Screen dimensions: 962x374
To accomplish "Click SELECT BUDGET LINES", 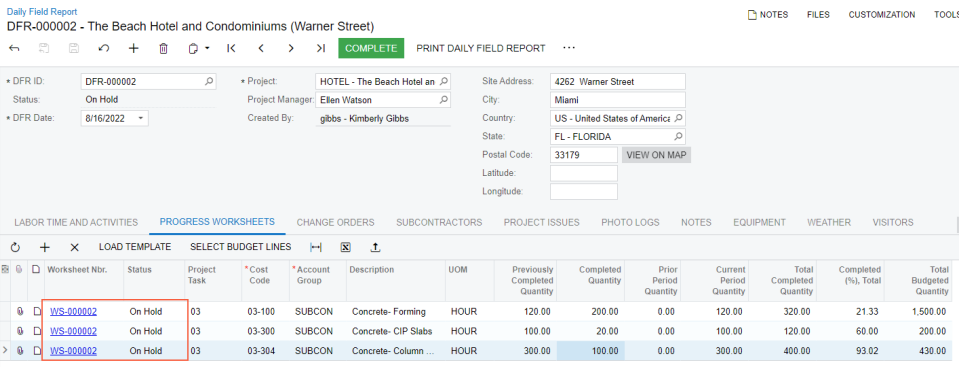I will 240,247.
